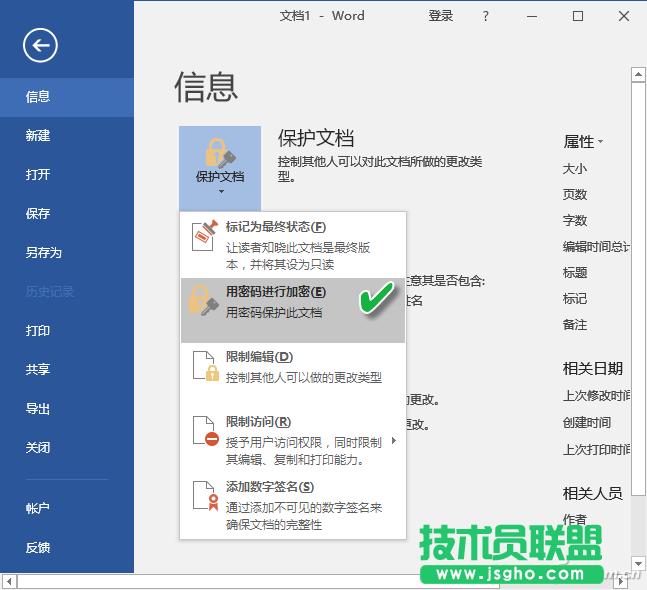Click the horizontal scrollbar left arrow
This screenshot has width=647, height=590.
coord(8,581)
